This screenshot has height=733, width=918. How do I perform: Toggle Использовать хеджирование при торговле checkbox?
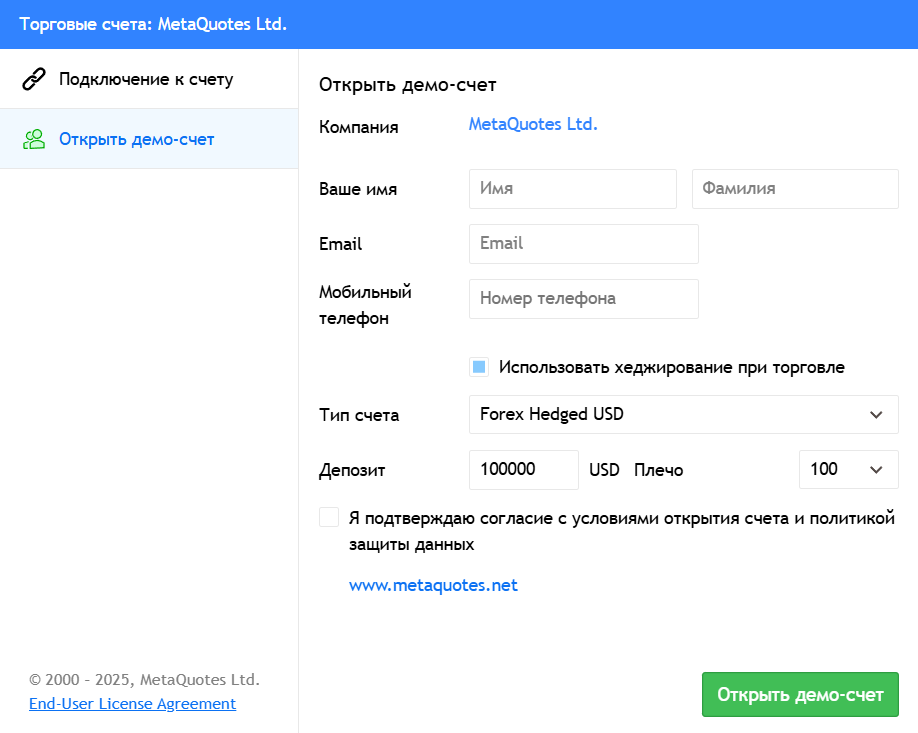[479, 367]
